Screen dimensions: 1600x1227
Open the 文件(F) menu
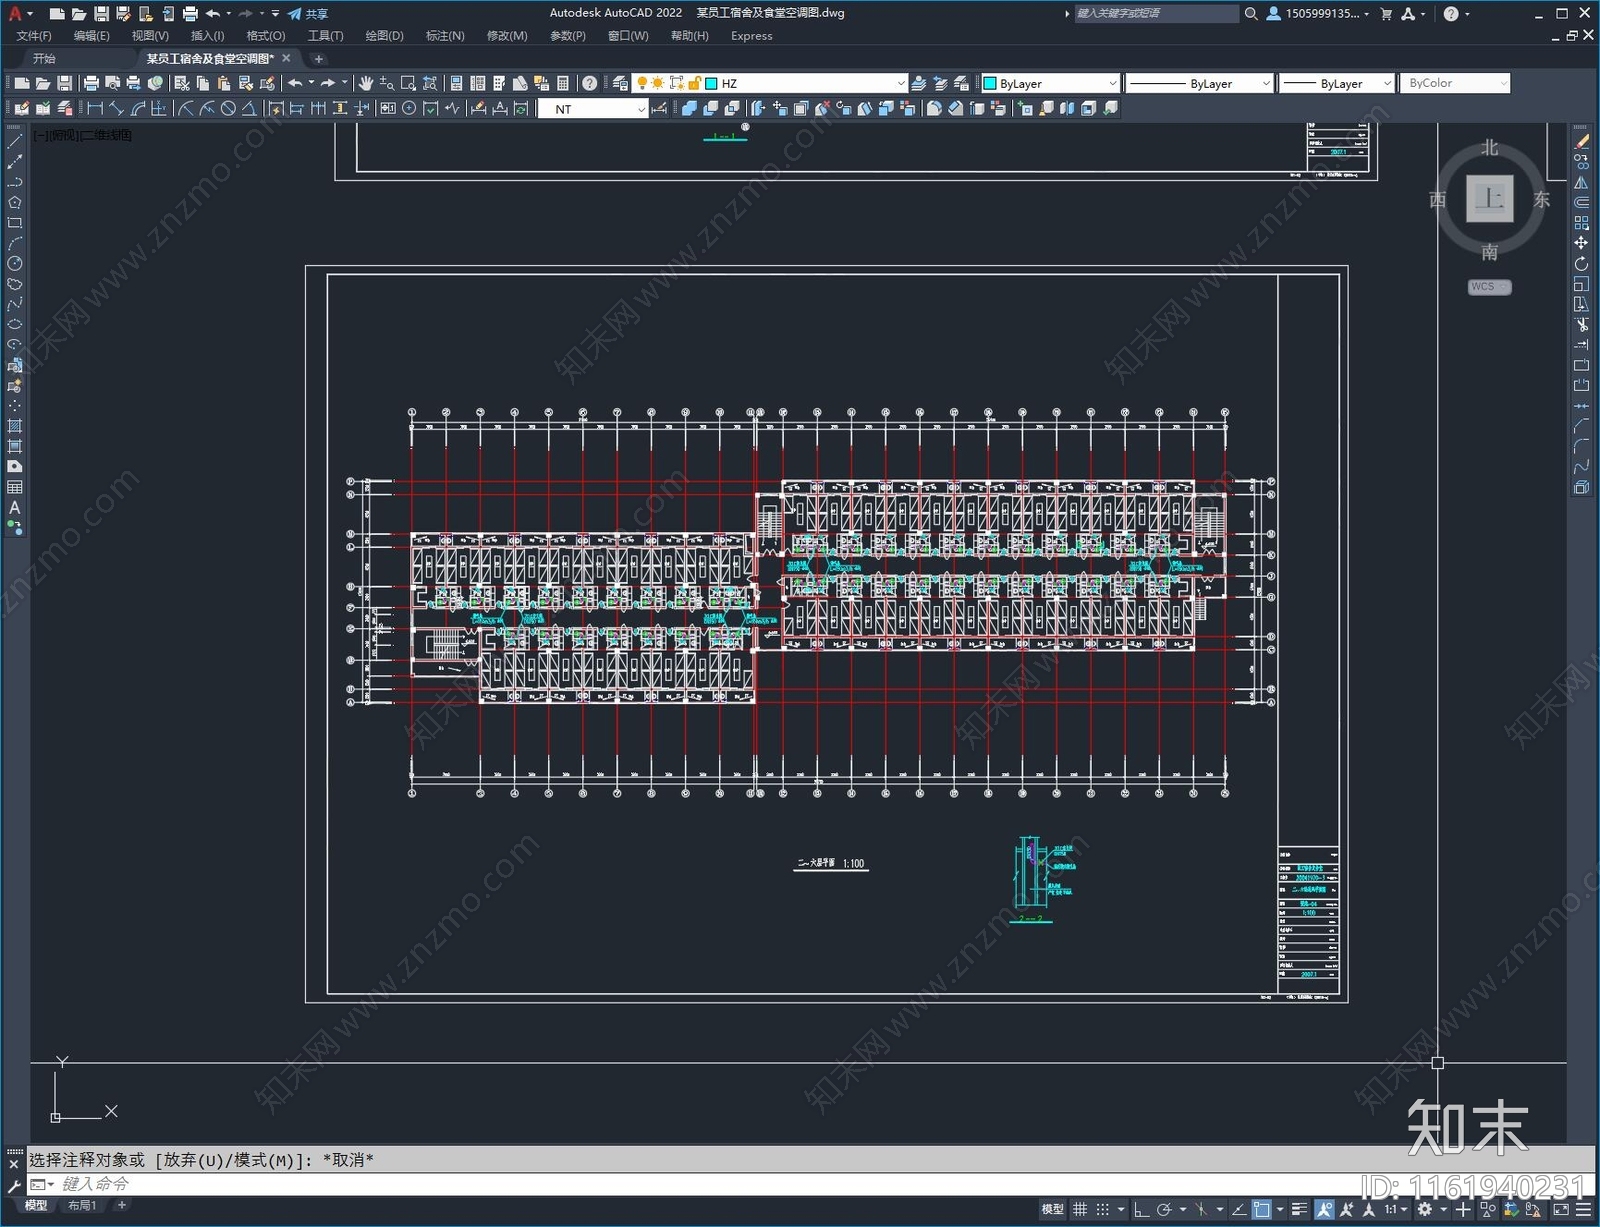(x=34, y=36)
